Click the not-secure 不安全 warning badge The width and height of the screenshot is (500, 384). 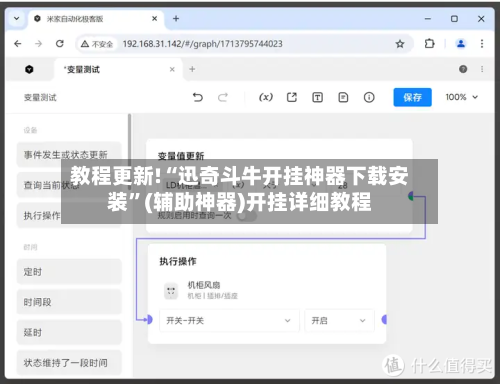(97, 44)
